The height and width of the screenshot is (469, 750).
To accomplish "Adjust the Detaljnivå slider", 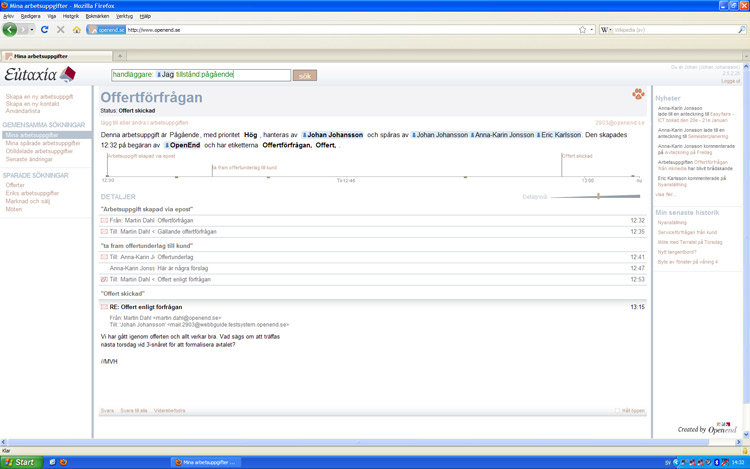I will click(598, 197).
